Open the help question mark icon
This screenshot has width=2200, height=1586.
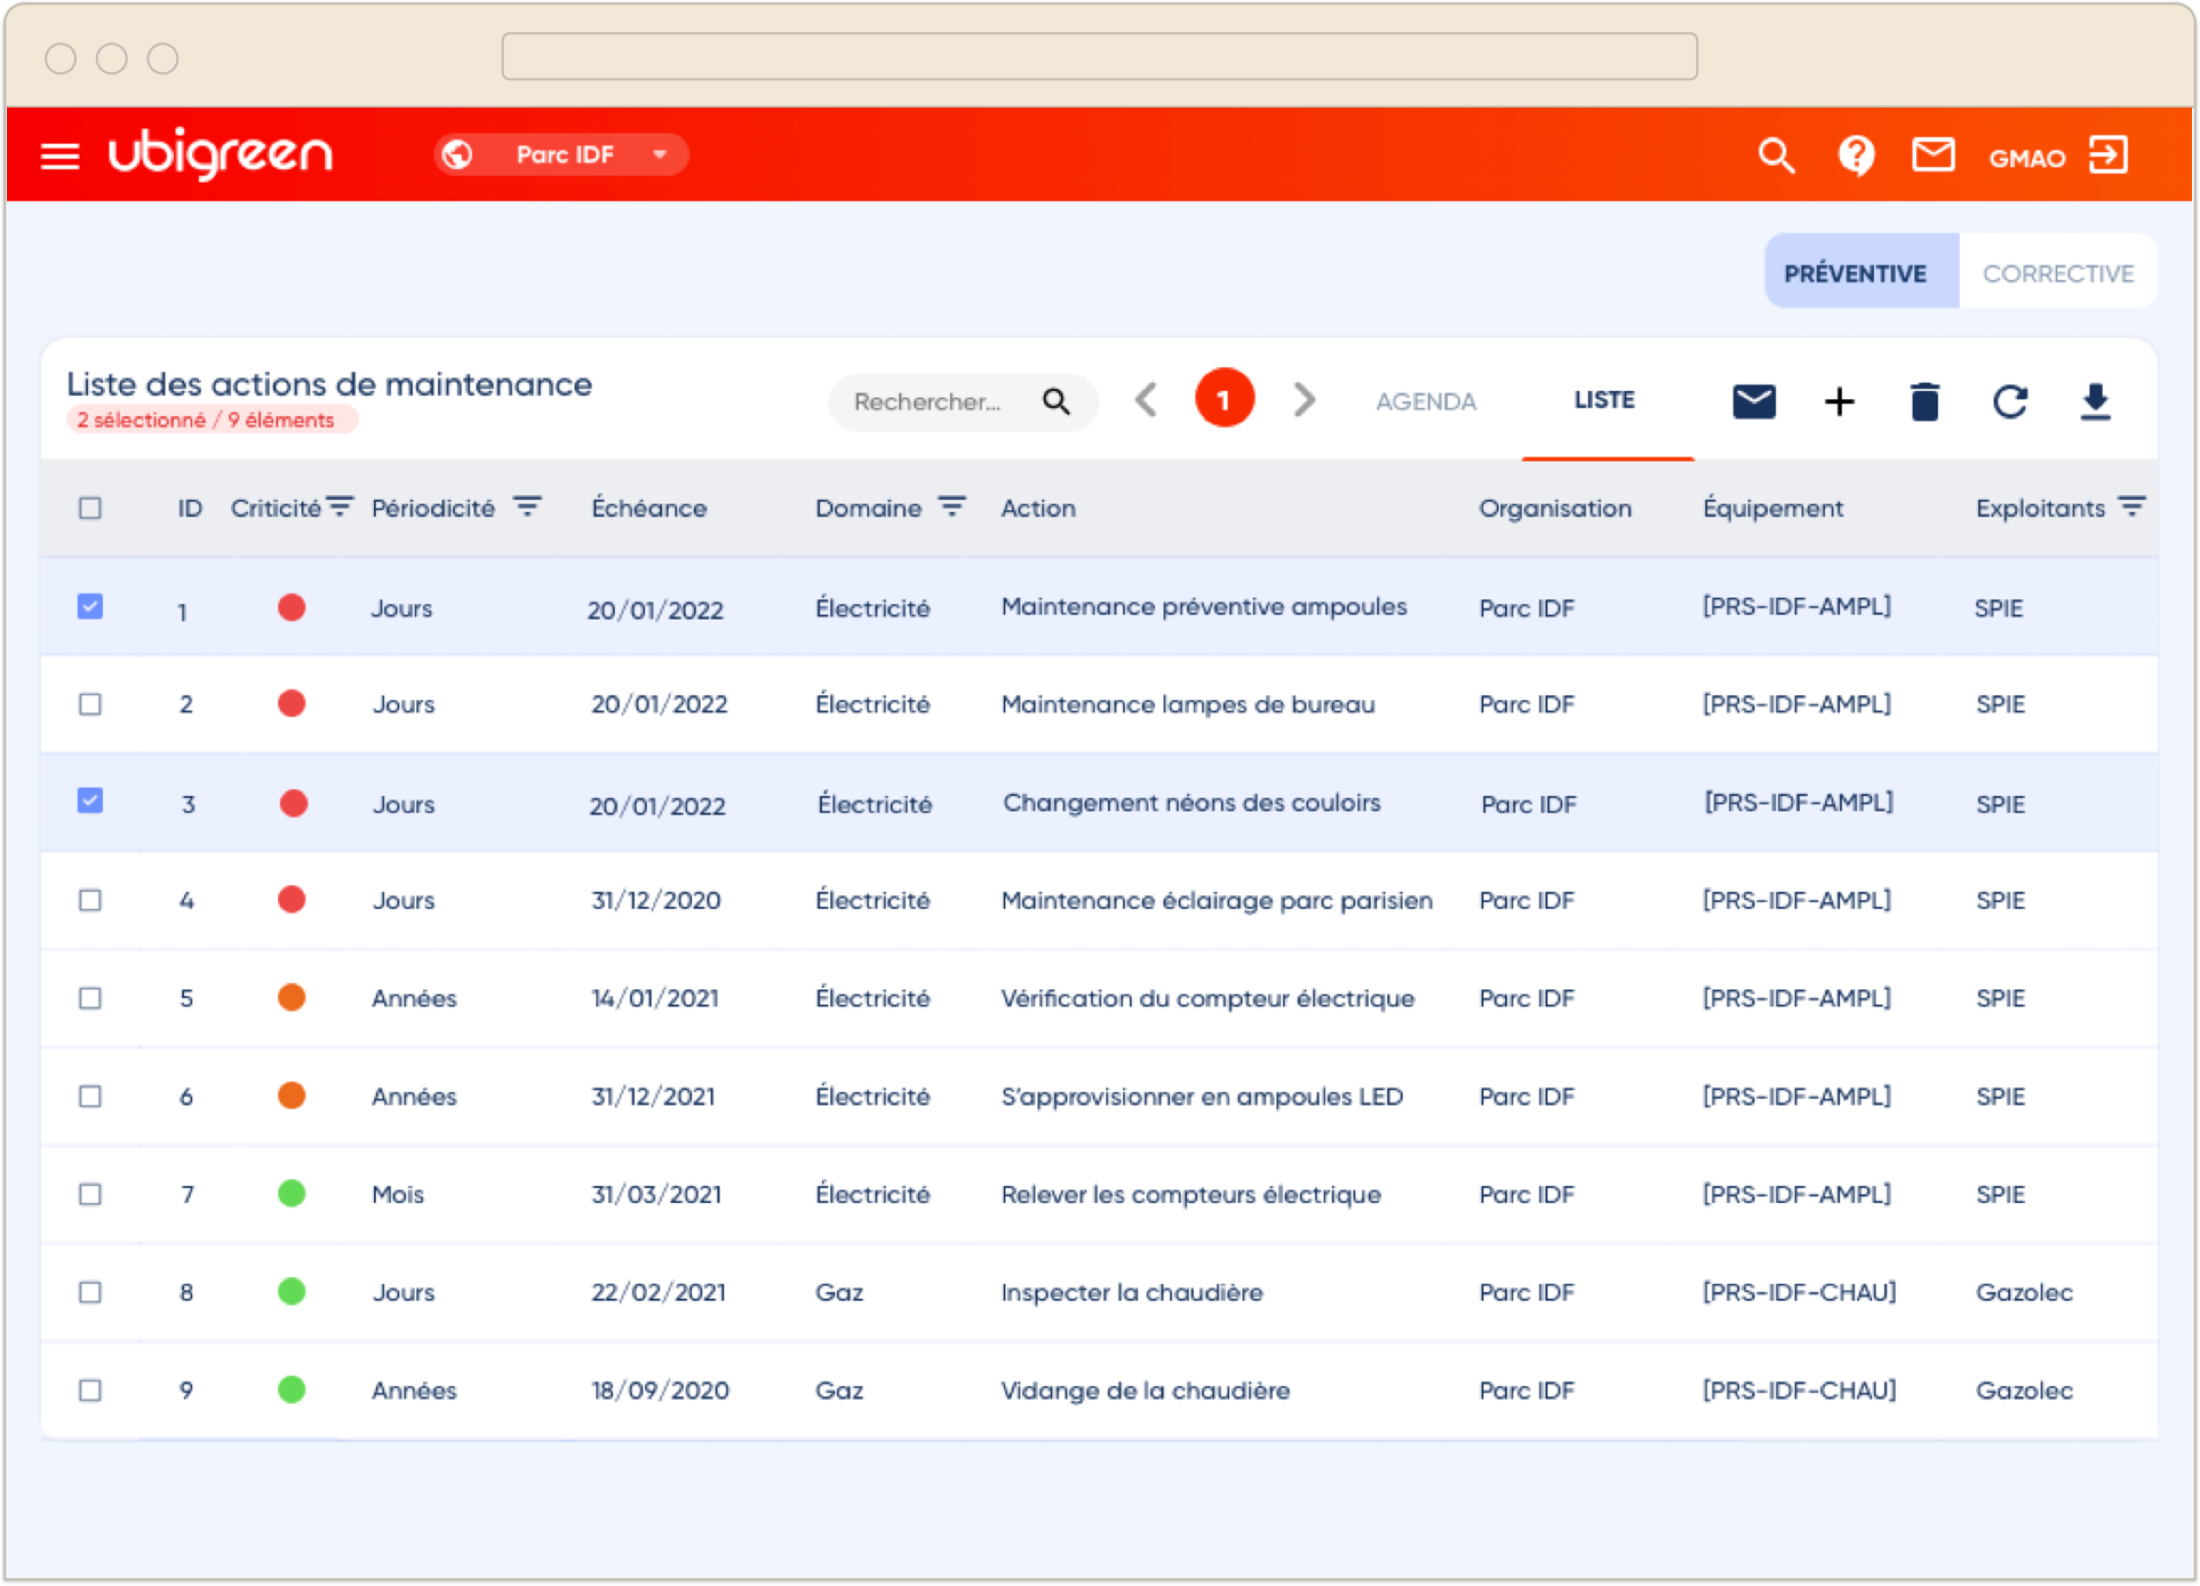click(1856, 156)
